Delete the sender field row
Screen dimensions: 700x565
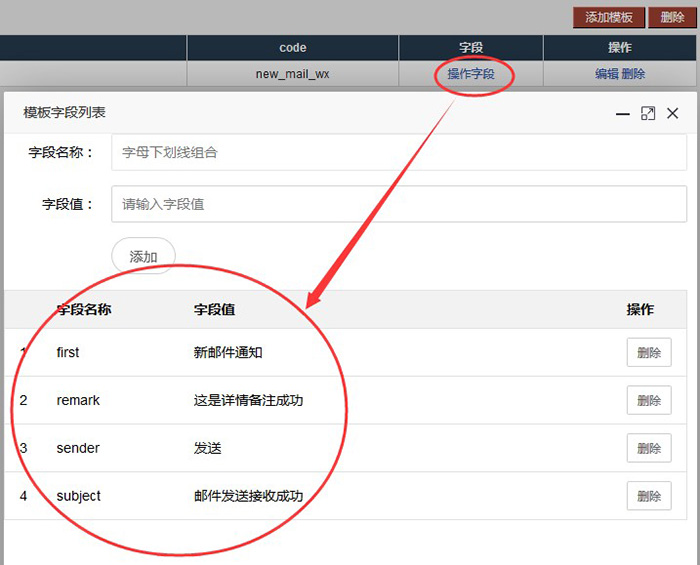[x=649, y=448]
